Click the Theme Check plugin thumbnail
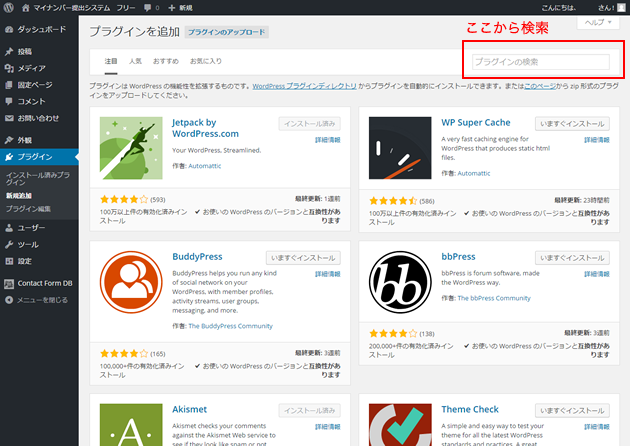This screenshot has width=630, height=446. 400,425
